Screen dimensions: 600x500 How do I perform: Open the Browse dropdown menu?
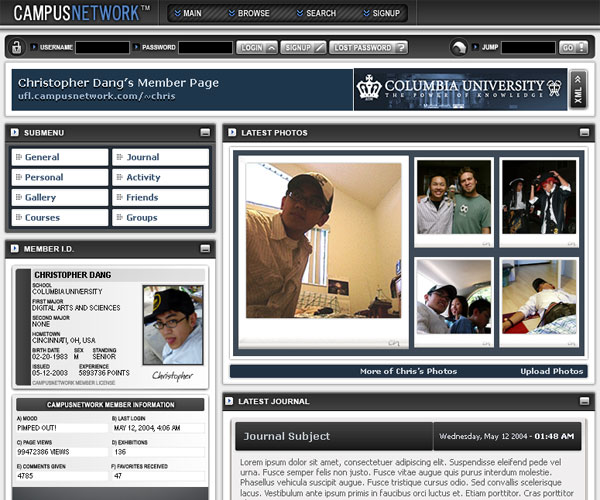point(248,14)
